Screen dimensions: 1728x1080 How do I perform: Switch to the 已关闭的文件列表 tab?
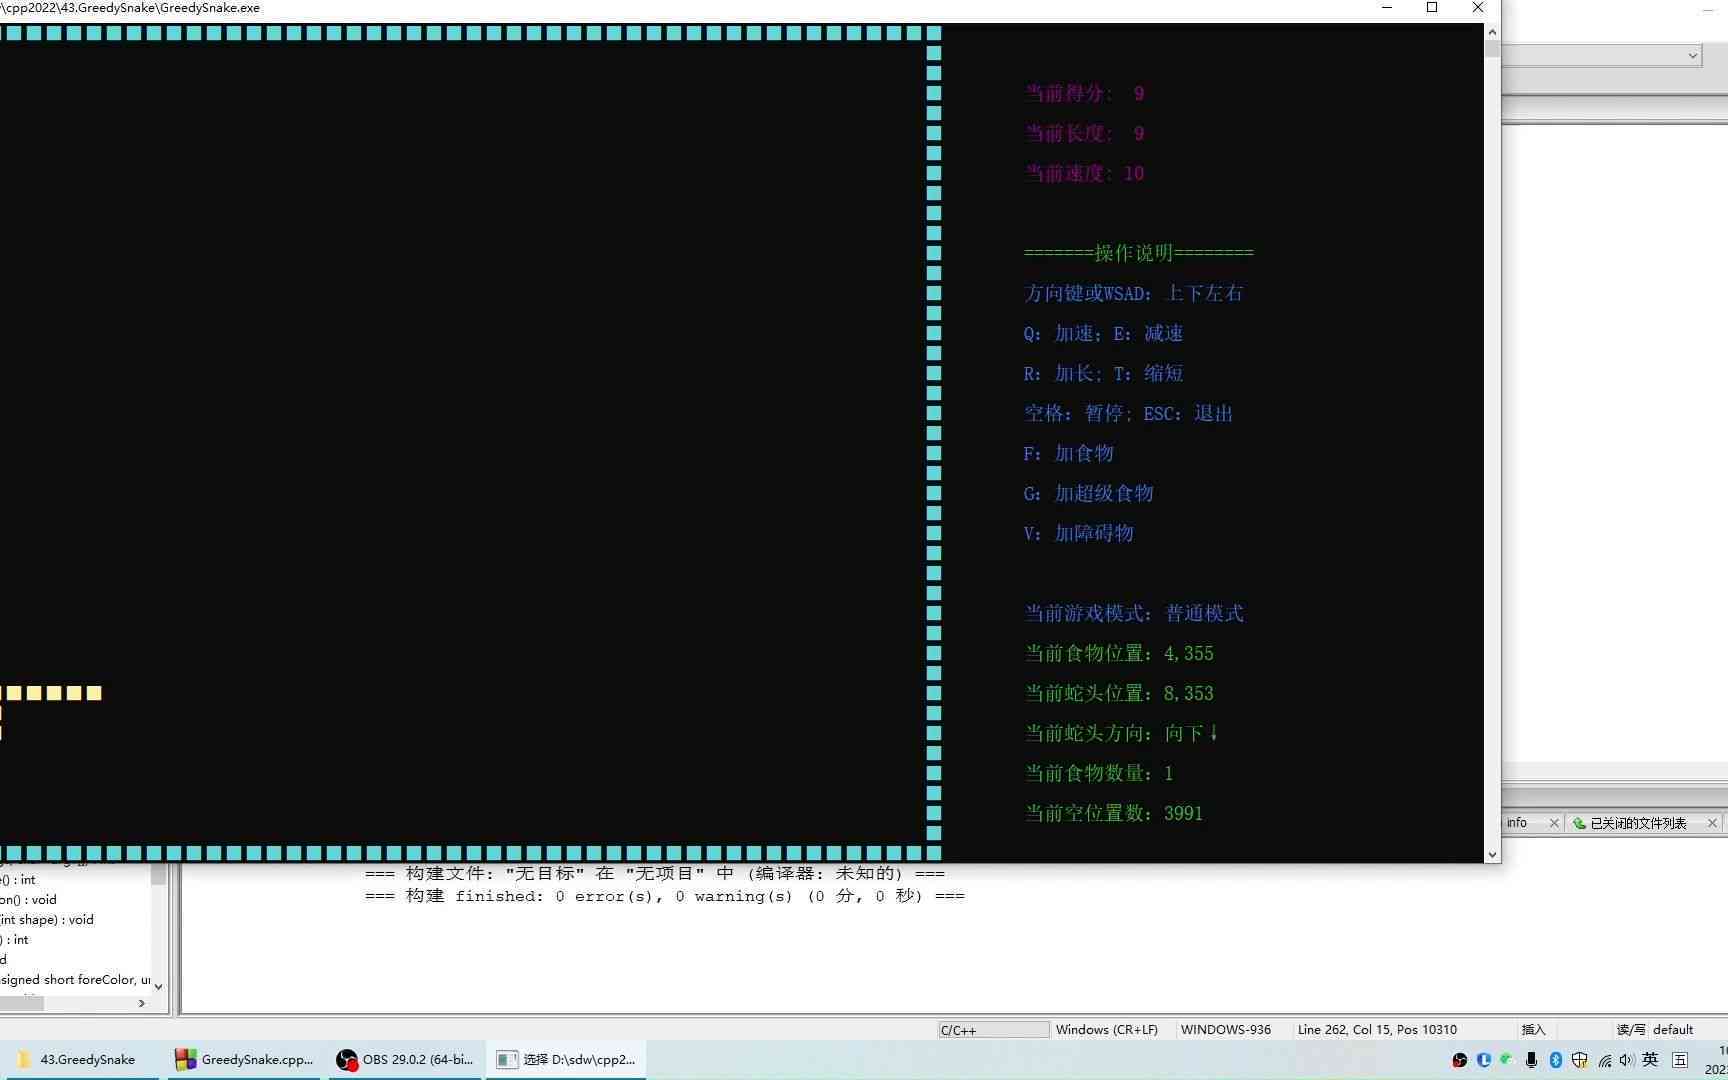tap(1638, 823)
